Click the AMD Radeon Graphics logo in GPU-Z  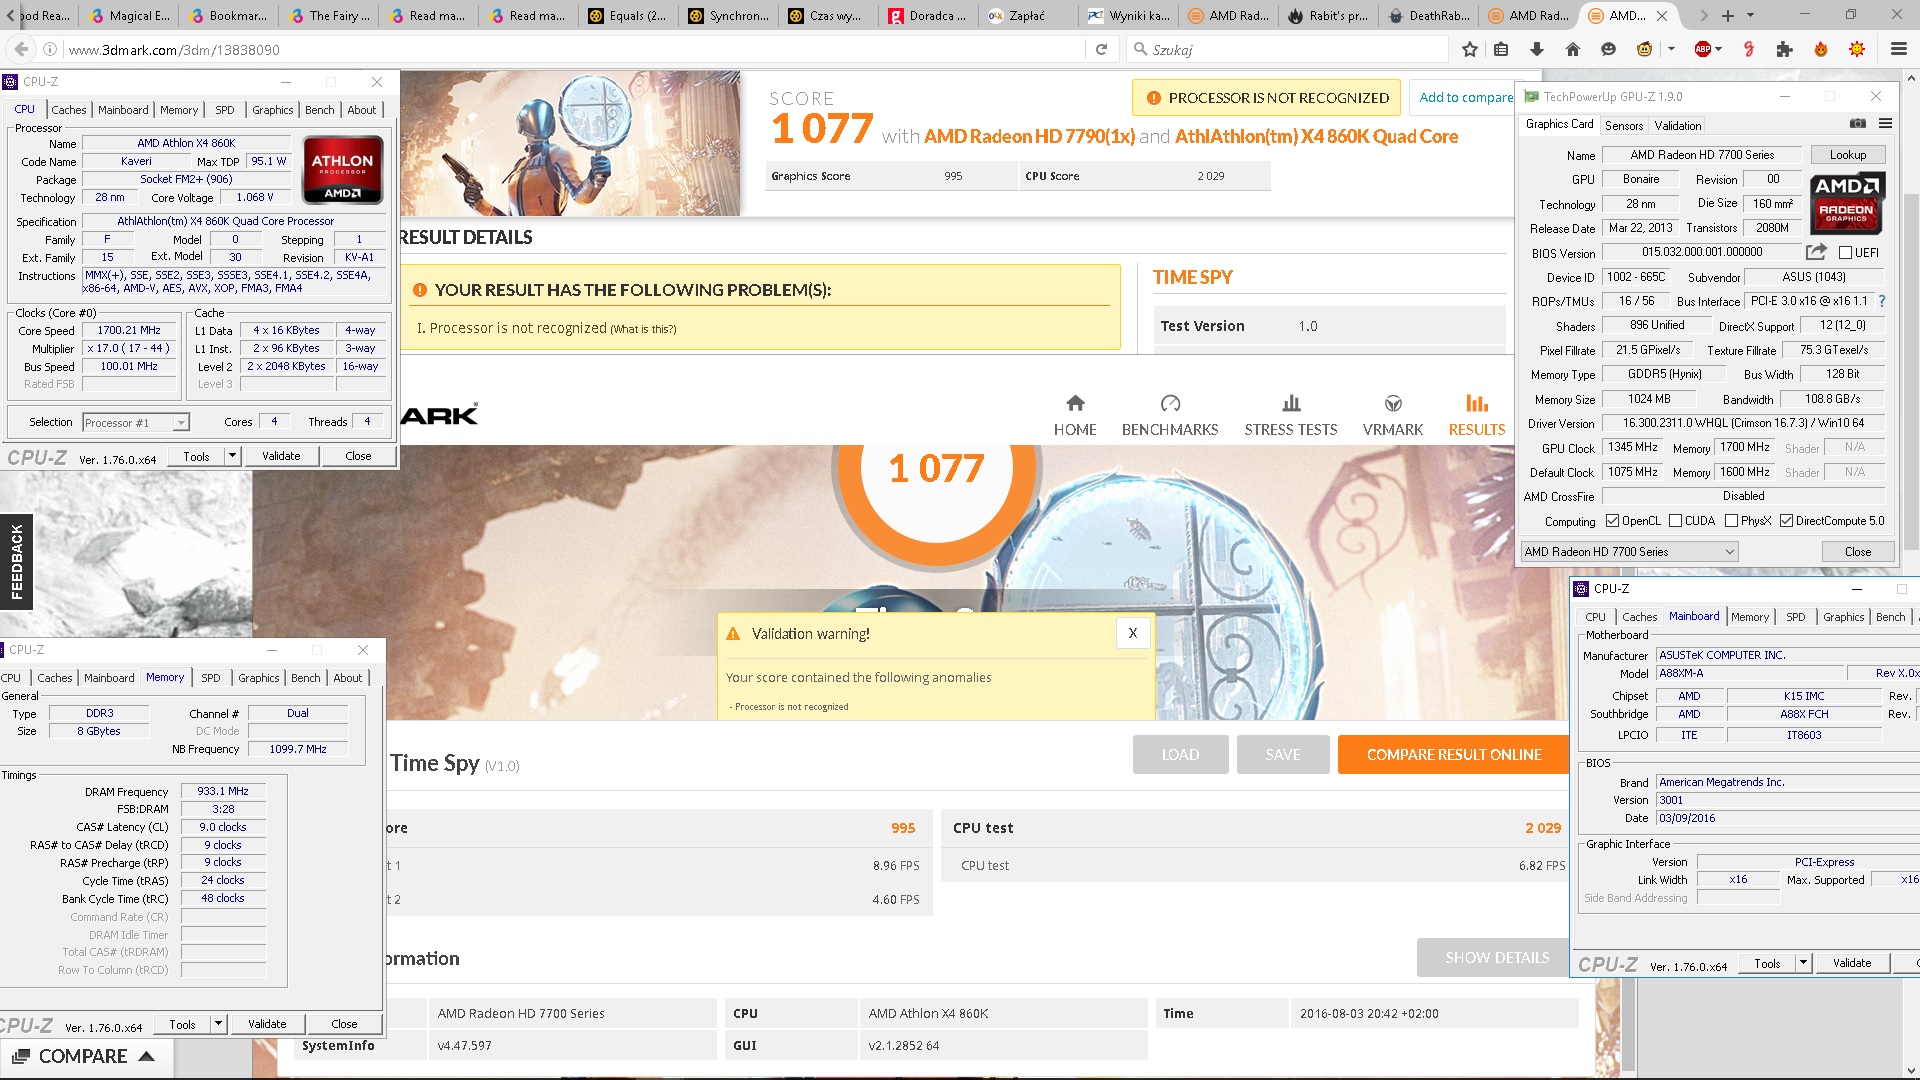[1846, 203]
